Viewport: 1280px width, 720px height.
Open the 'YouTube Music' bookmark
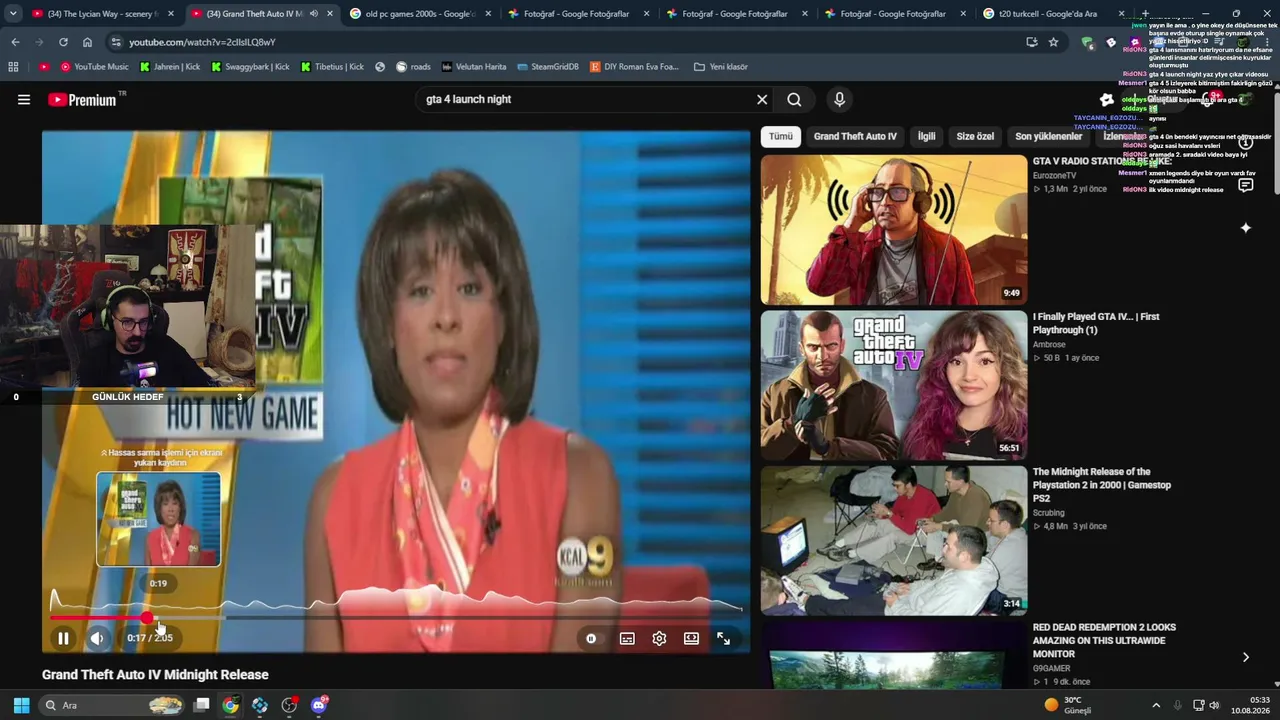[94, 67]
